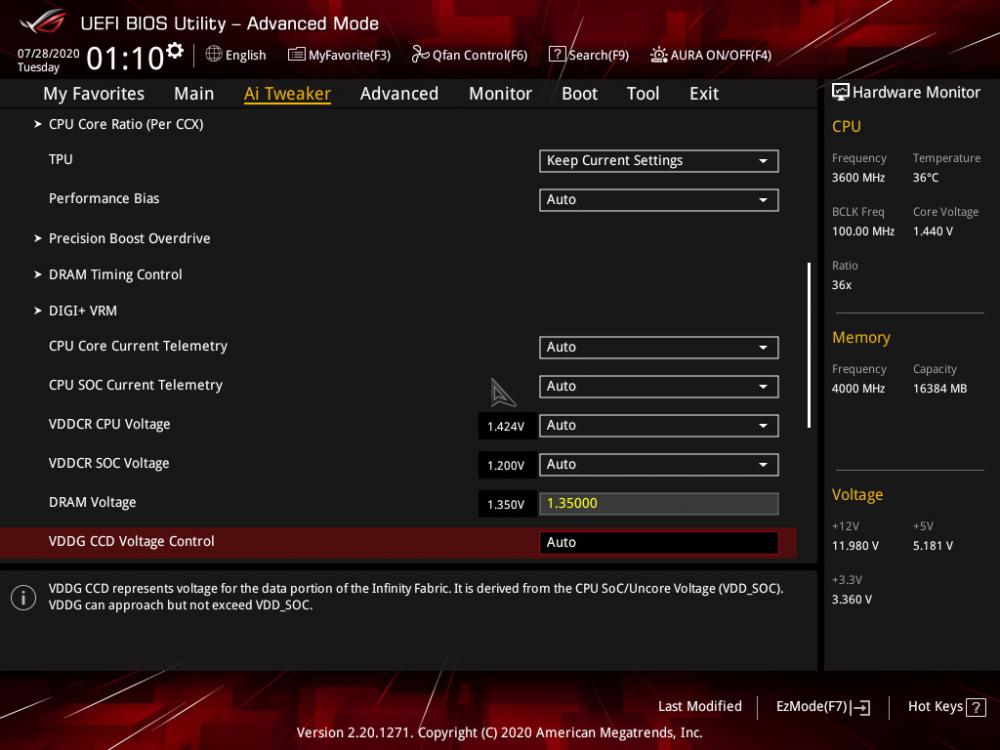
Task: Click the Hot Keys question mark icon
Action: tap(976, 707)
